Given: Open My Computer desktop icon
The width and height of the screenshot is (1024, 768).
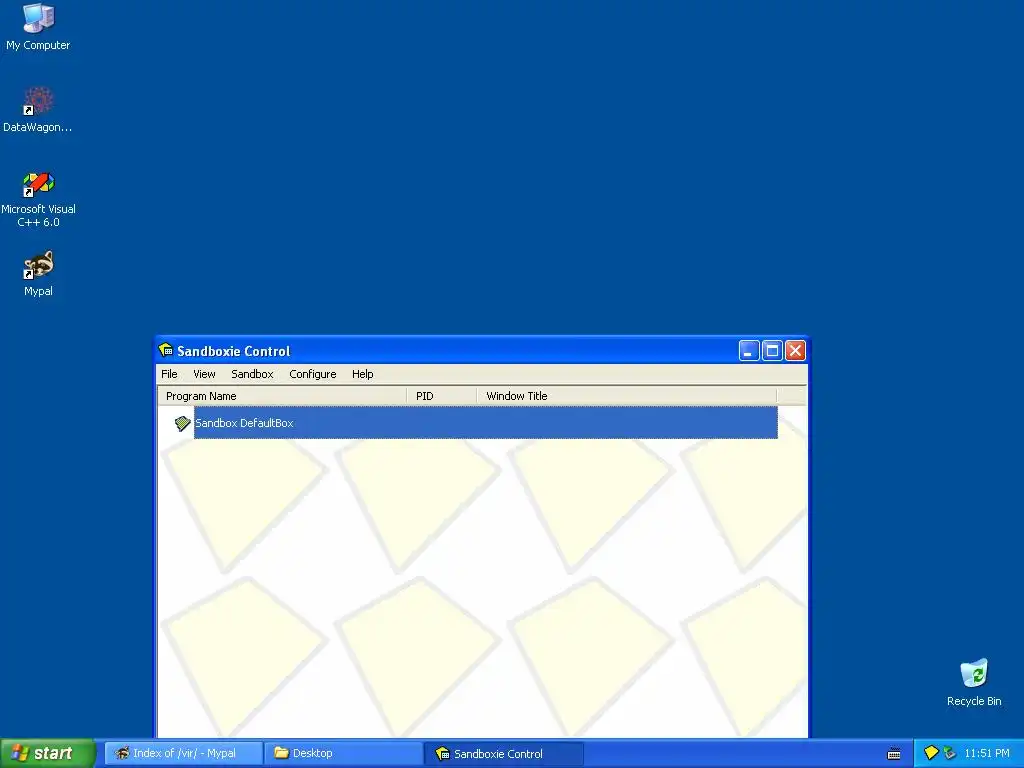Looking at the screenshot, I should pyautogui.click(x=38, y=26).
